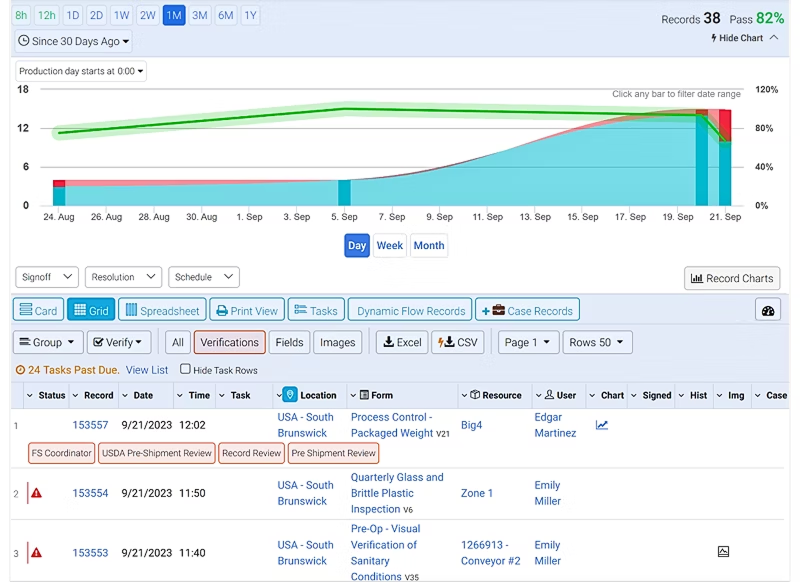Switch to the Month chart tab
This screenshot has height=582, width=800.
tap(429, 245)
